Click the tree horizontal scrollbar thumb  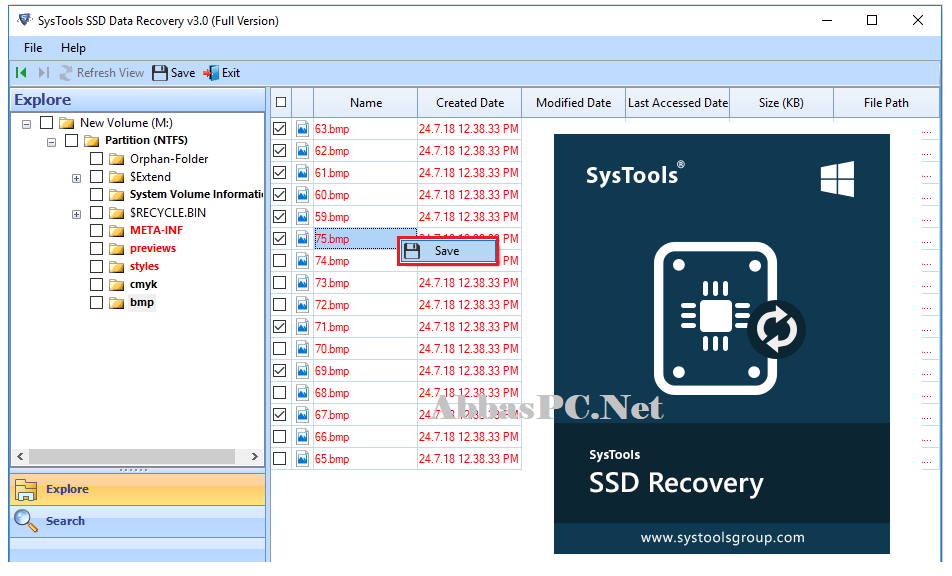132,456
